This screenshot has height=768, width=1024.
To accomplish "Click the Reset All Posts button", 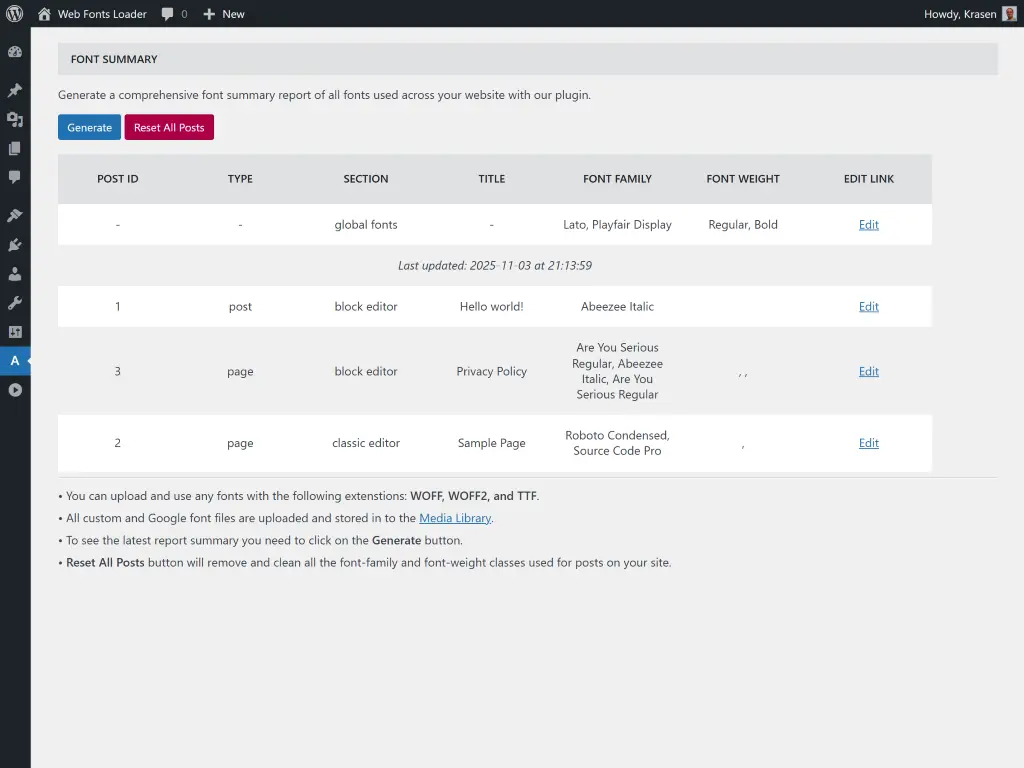I will [x=169, y=127].
